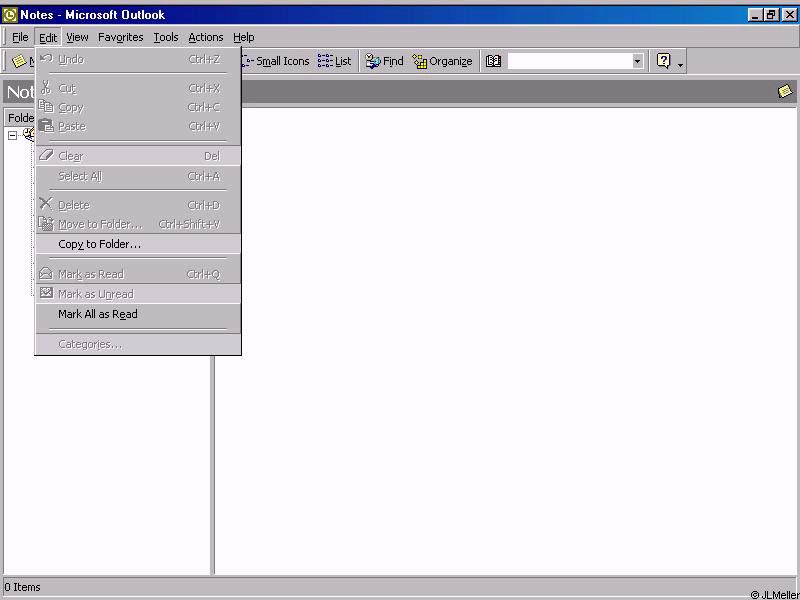Open the File menu
The width and height of the screenshot is (800, 600).
click(20, 37)
